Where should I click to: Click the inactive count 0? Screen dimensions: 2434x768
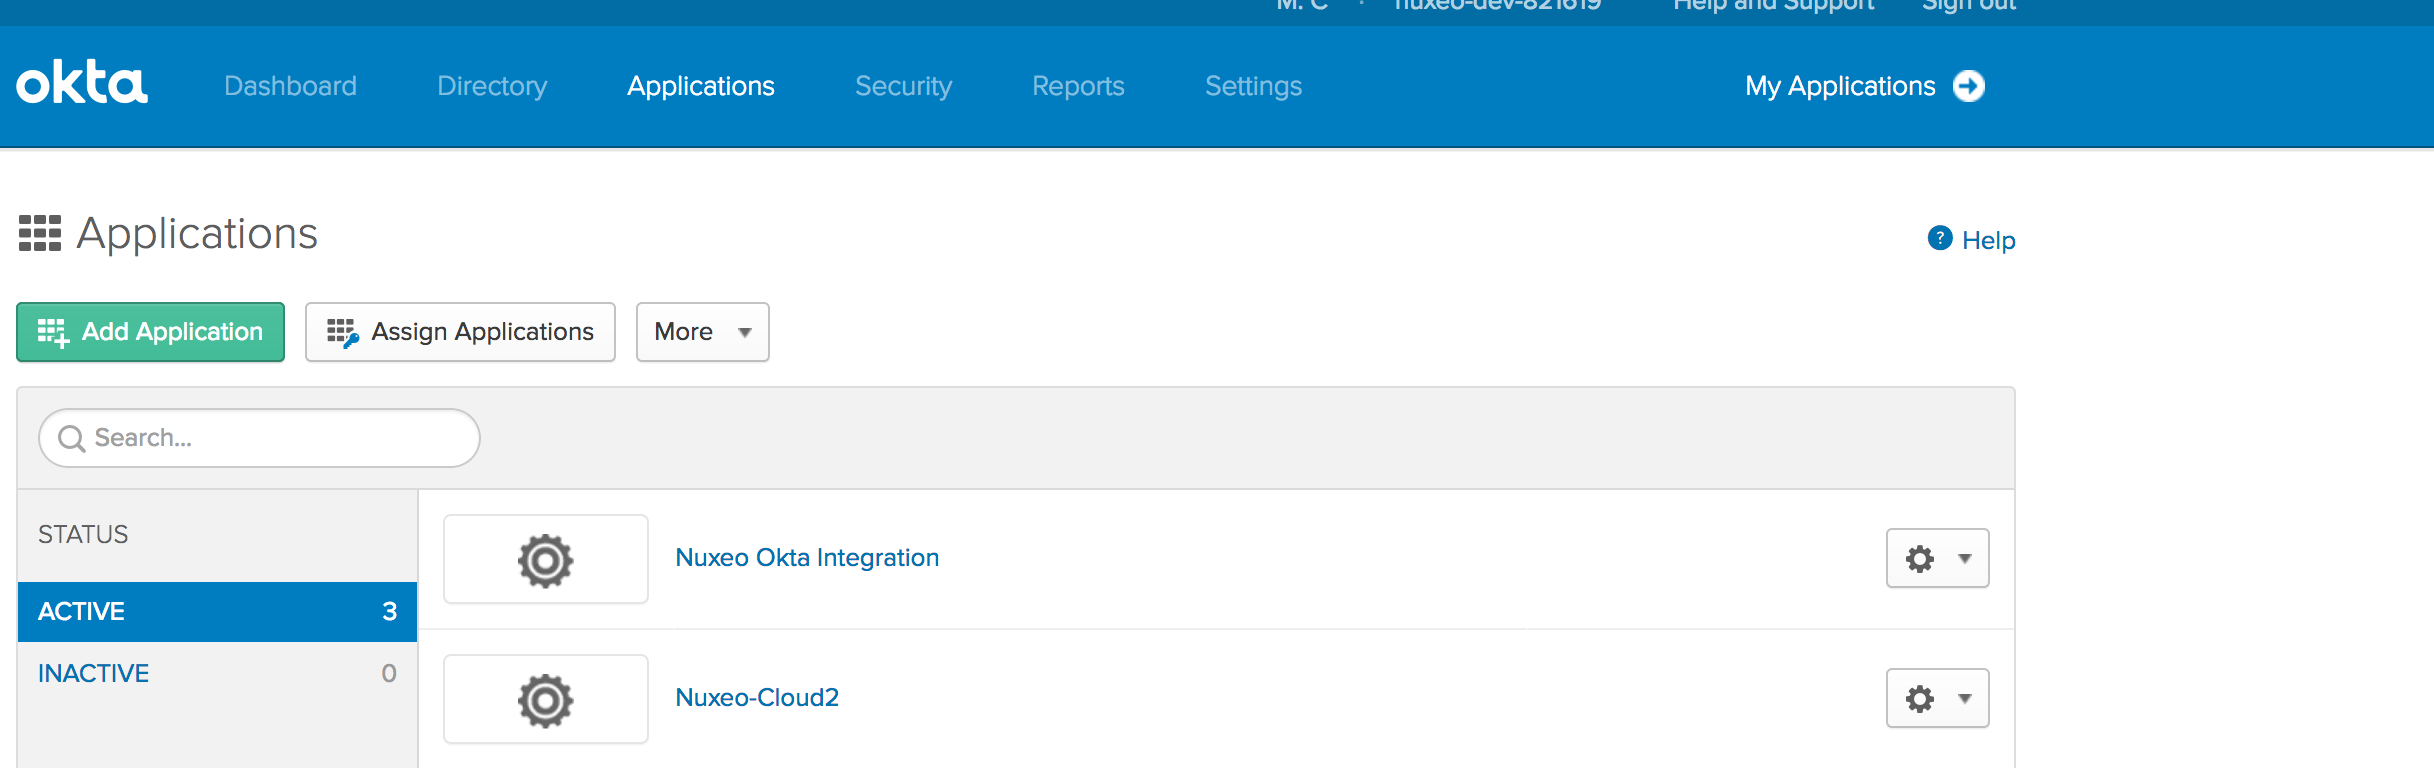click(x=389, y=673)
